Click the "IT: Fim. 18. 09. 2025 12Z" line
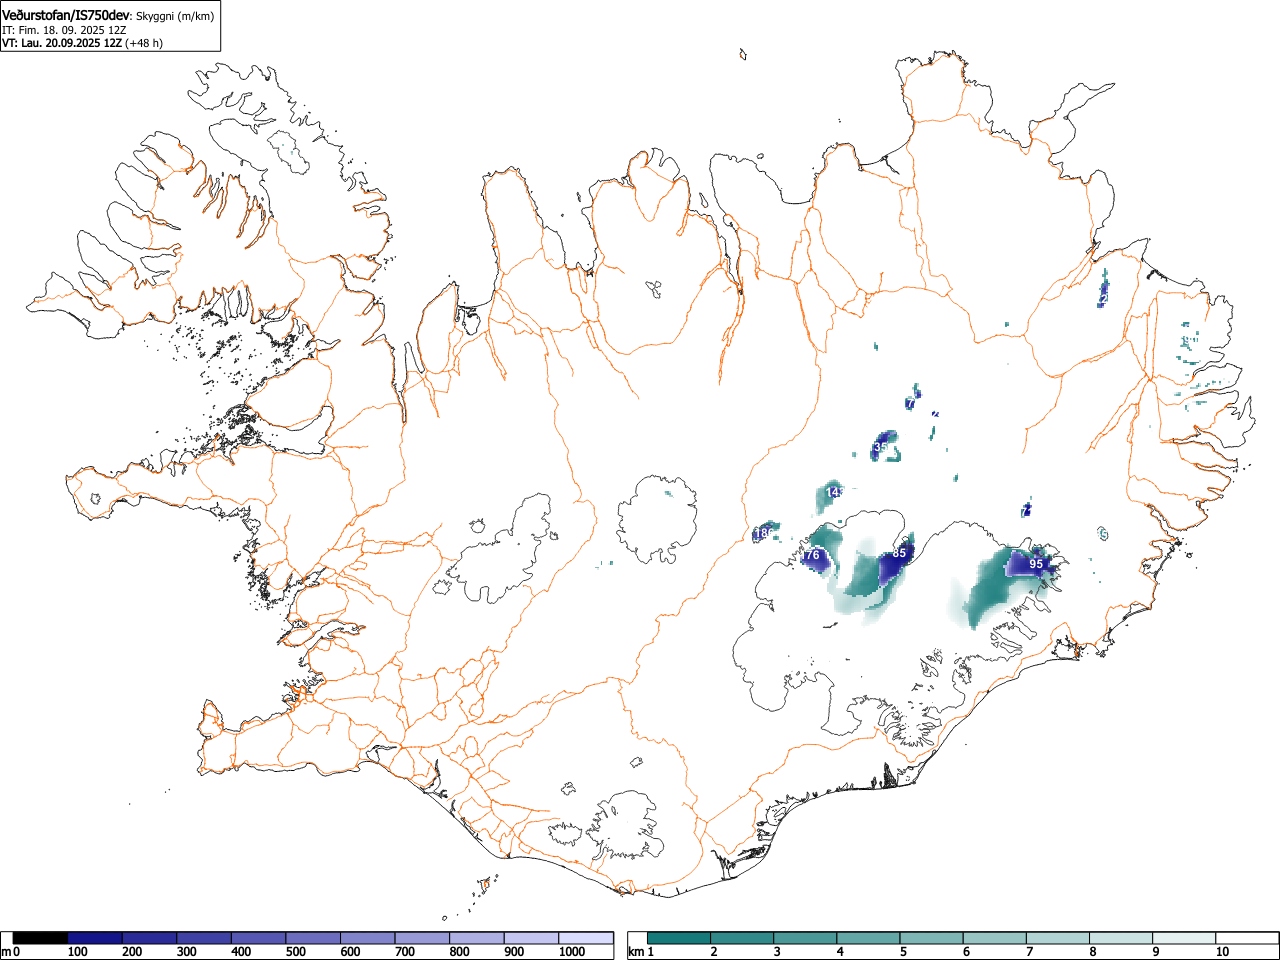This screenshot has width=1280, height=960. click(x=64, y=30)
